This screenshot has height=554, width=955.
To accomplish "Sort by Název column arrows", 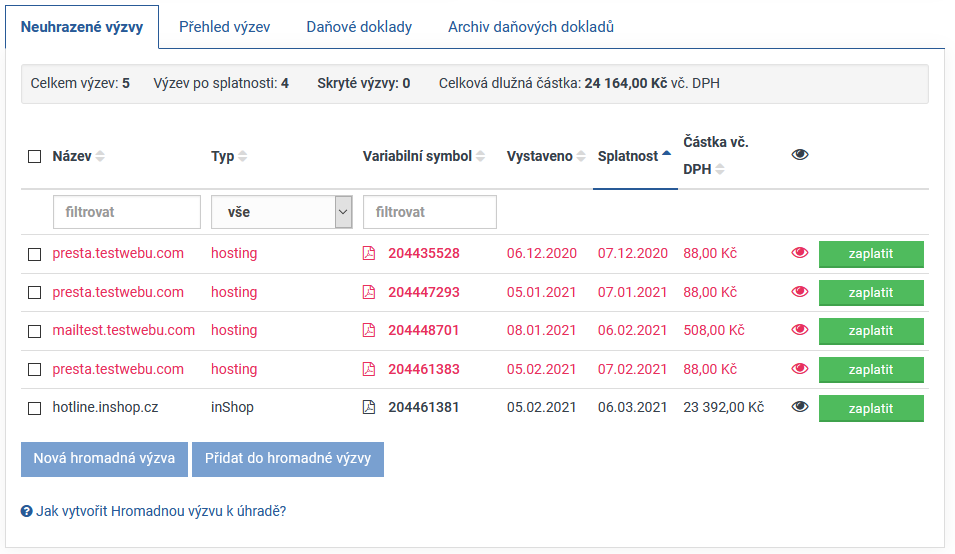I will tap(100, 157).
